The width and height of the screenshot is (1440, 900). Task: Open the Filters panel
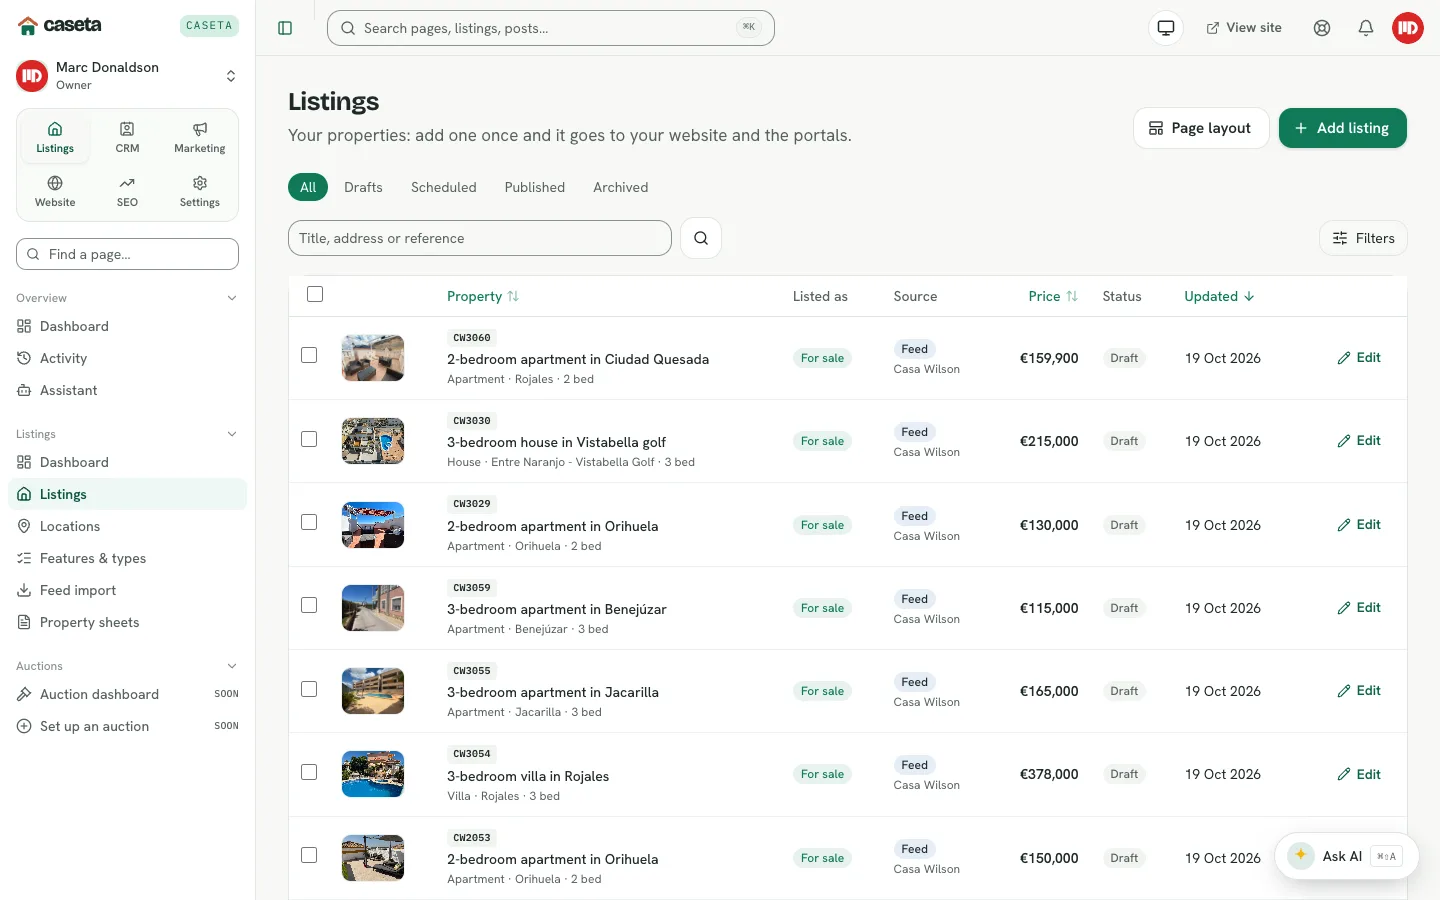pyautogui.click(x=1363, y=238)
